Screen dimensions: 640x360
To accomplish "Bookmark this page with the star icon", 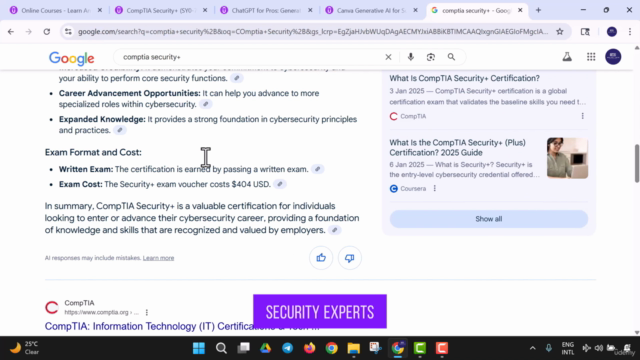I will 560,31.
